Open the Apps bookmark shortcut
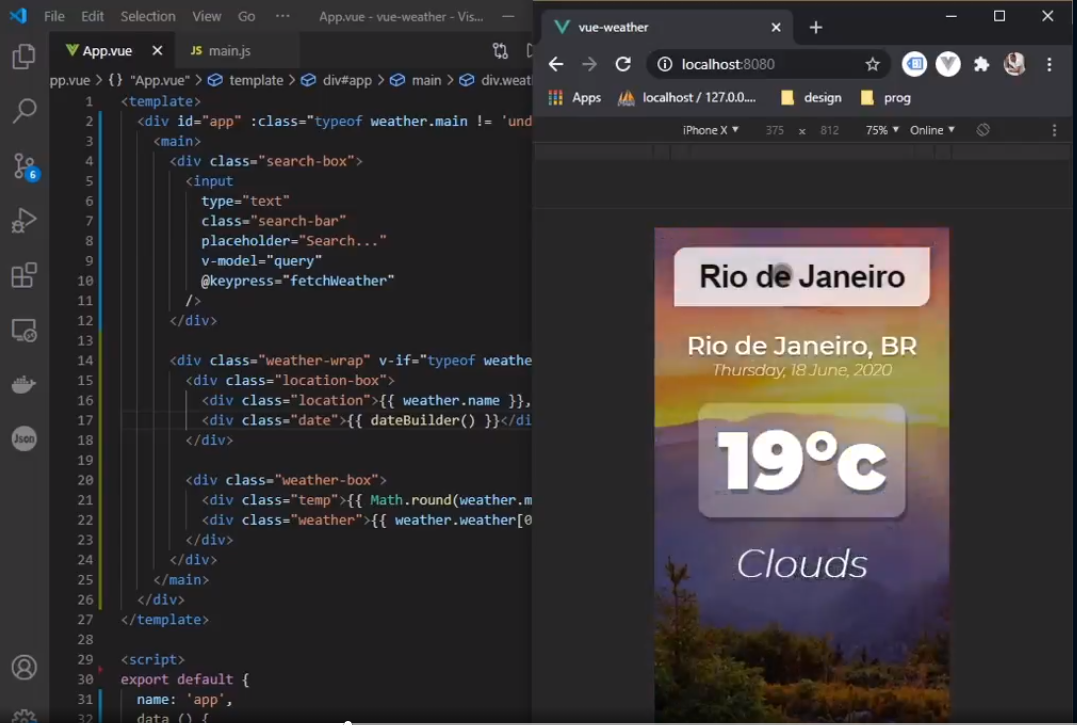1077x725 pixels. [575, 97]
